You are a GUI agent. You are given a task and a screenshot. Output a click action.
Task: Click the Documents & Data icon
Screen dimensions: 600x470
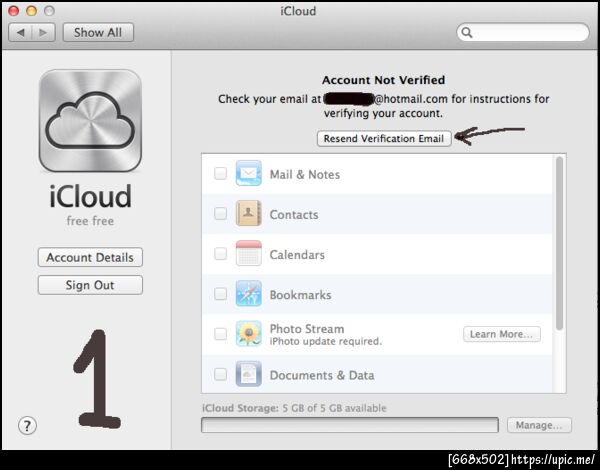click(x=249, y=374)
